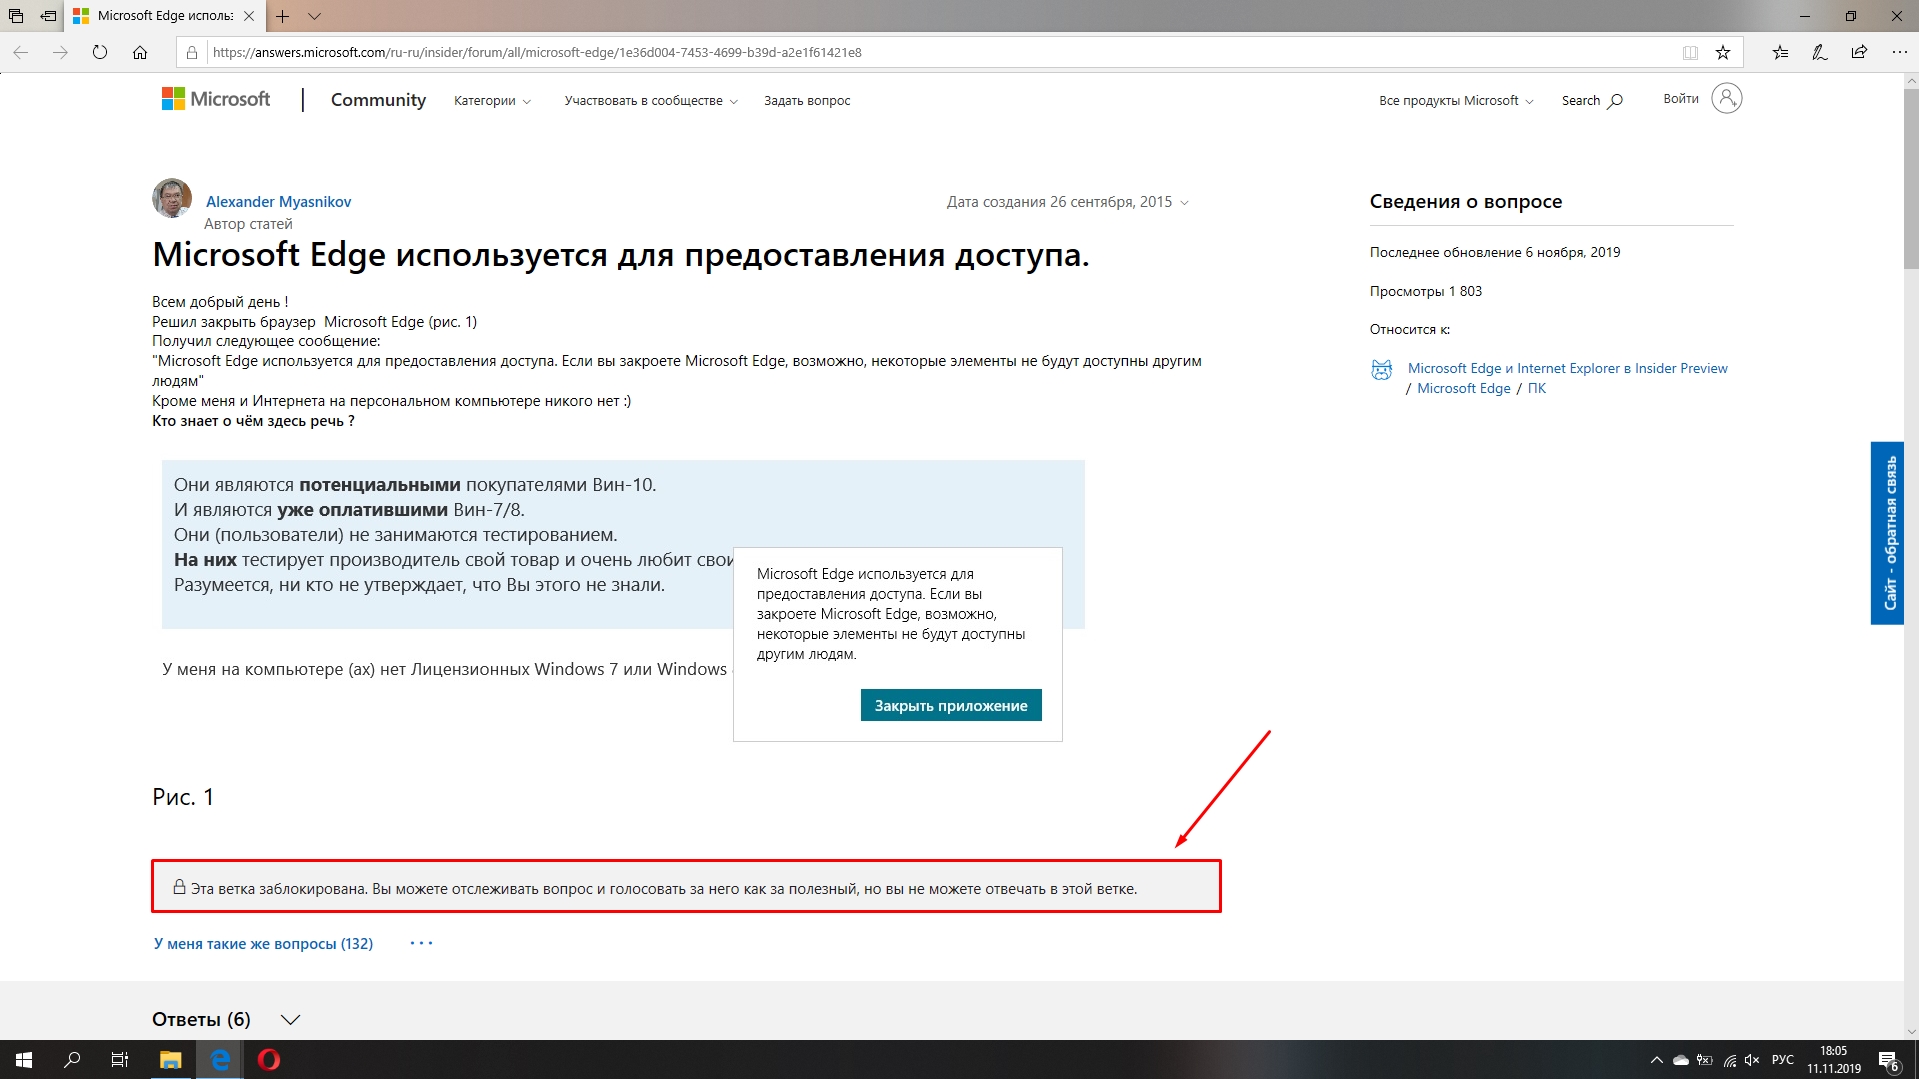Viewport: 1919px width, 1079px height.
Task: Click the Просмотры 1 803 text
Action: [x=1425, y=291]
